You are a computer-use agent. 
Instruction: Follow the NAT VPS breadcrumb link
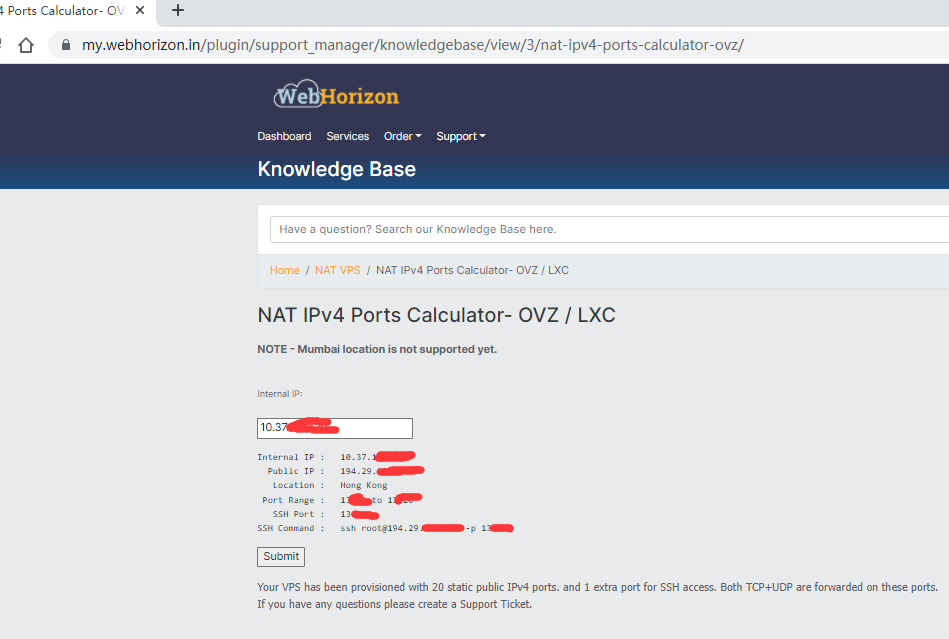[338, 270]
